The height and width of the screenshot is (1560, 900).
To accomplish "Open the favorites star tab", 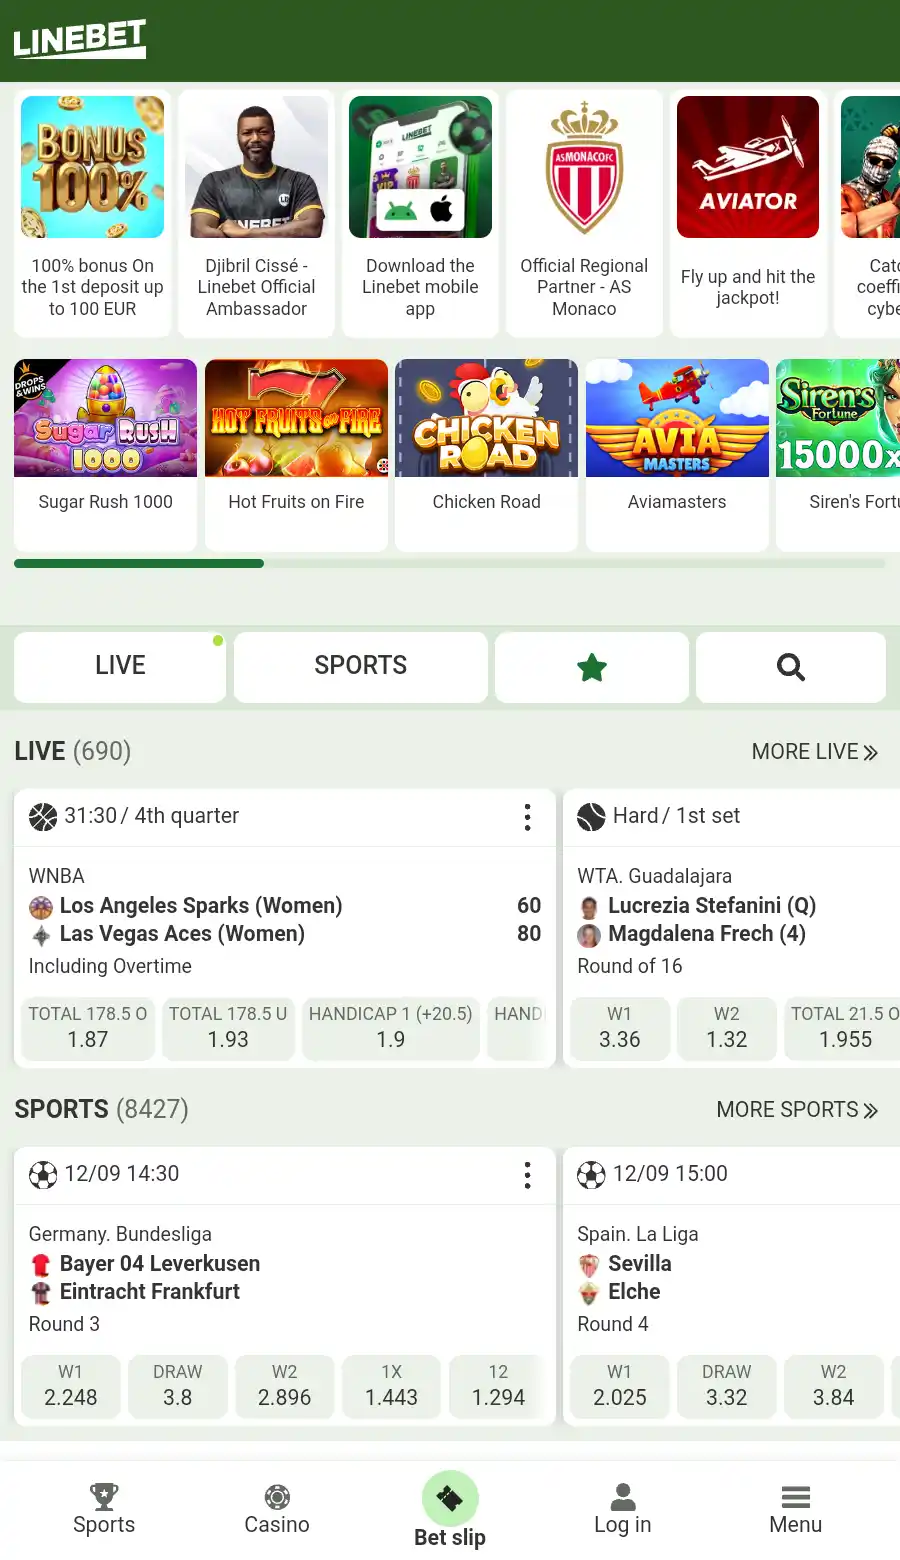I will click(592, 667).
